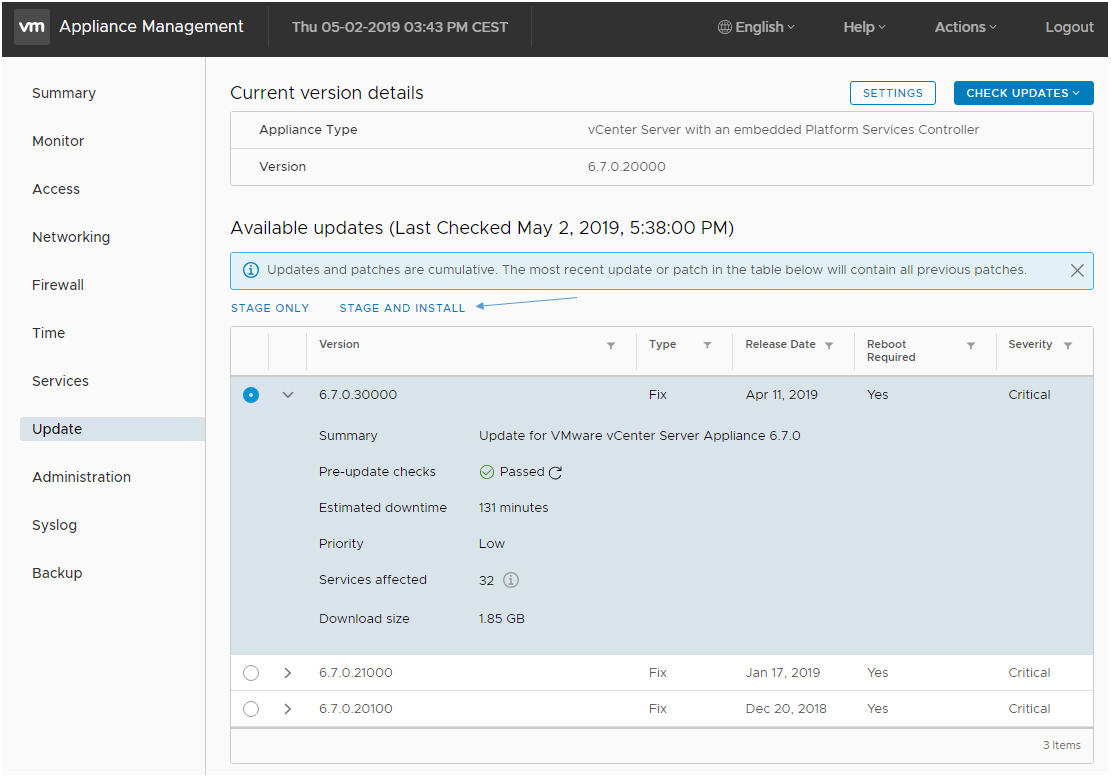Select the radio button for version 6.7.0.21000

[251, 672]
